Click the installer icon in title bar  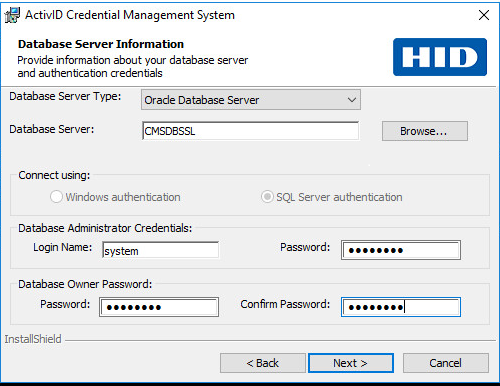point(12,15)
